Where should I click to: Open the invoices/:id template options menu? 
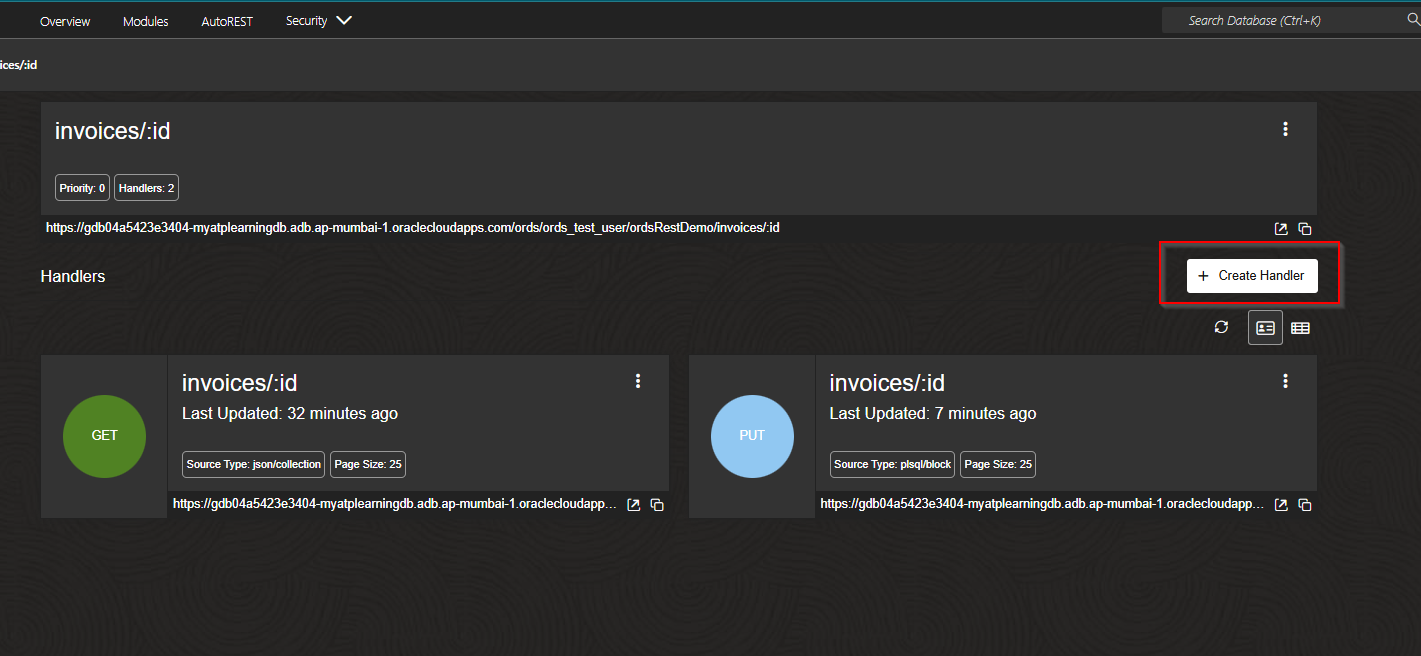point(1285,129)
